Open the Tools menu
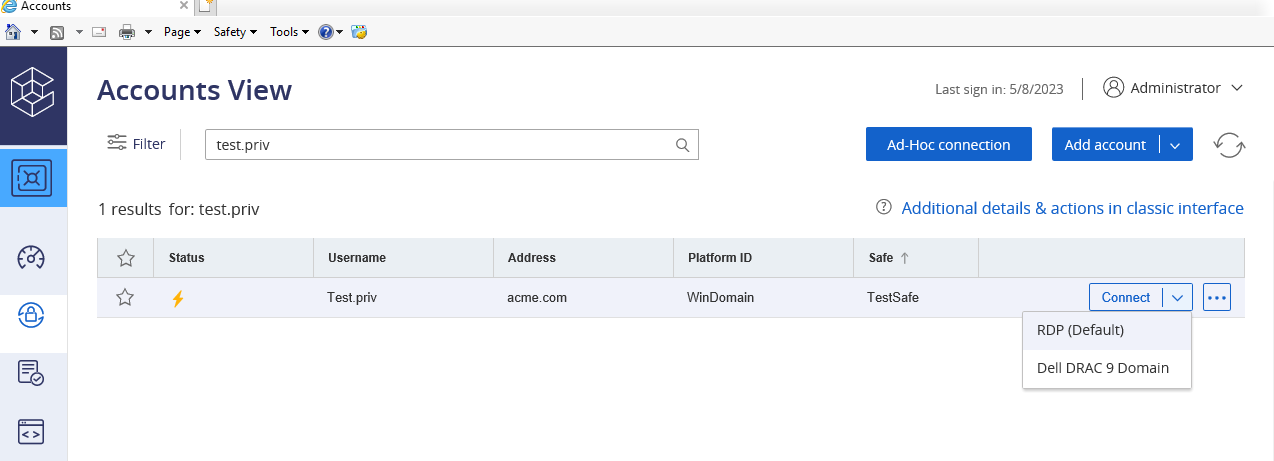 (x=289, y=32)
